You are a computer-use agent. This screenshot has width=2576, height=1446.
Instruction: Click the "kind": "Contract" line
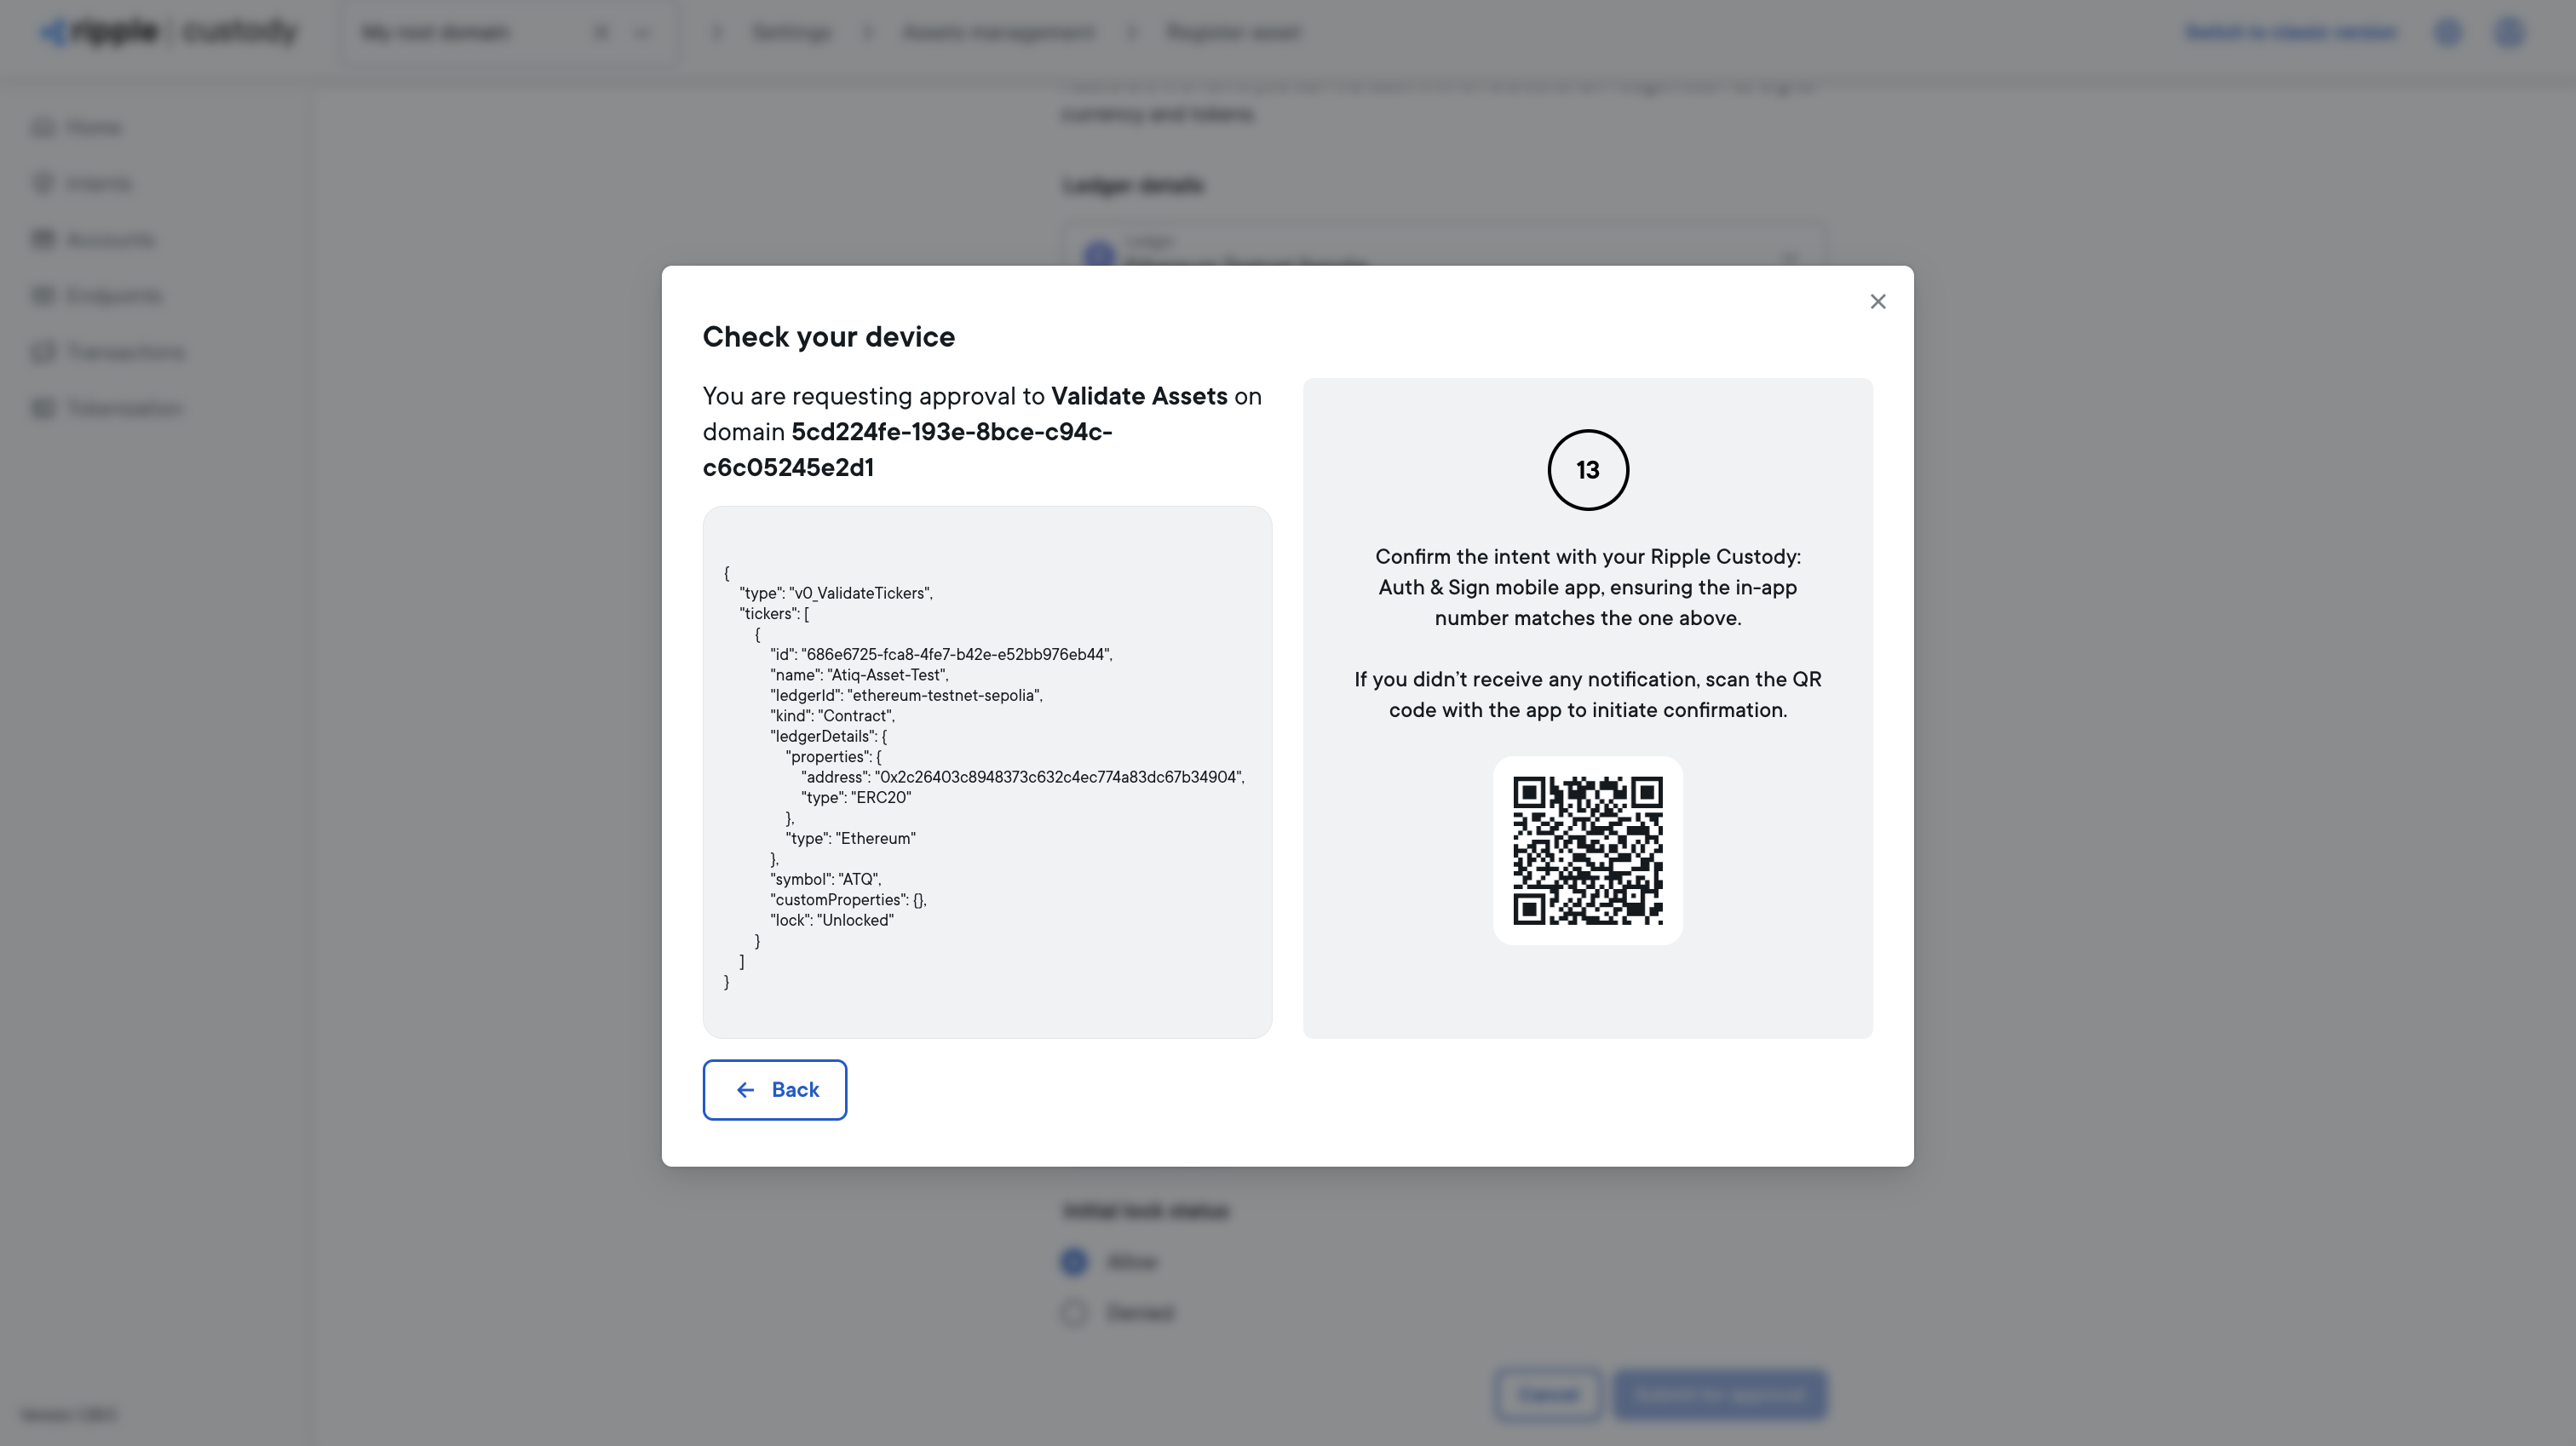point(832,716)
